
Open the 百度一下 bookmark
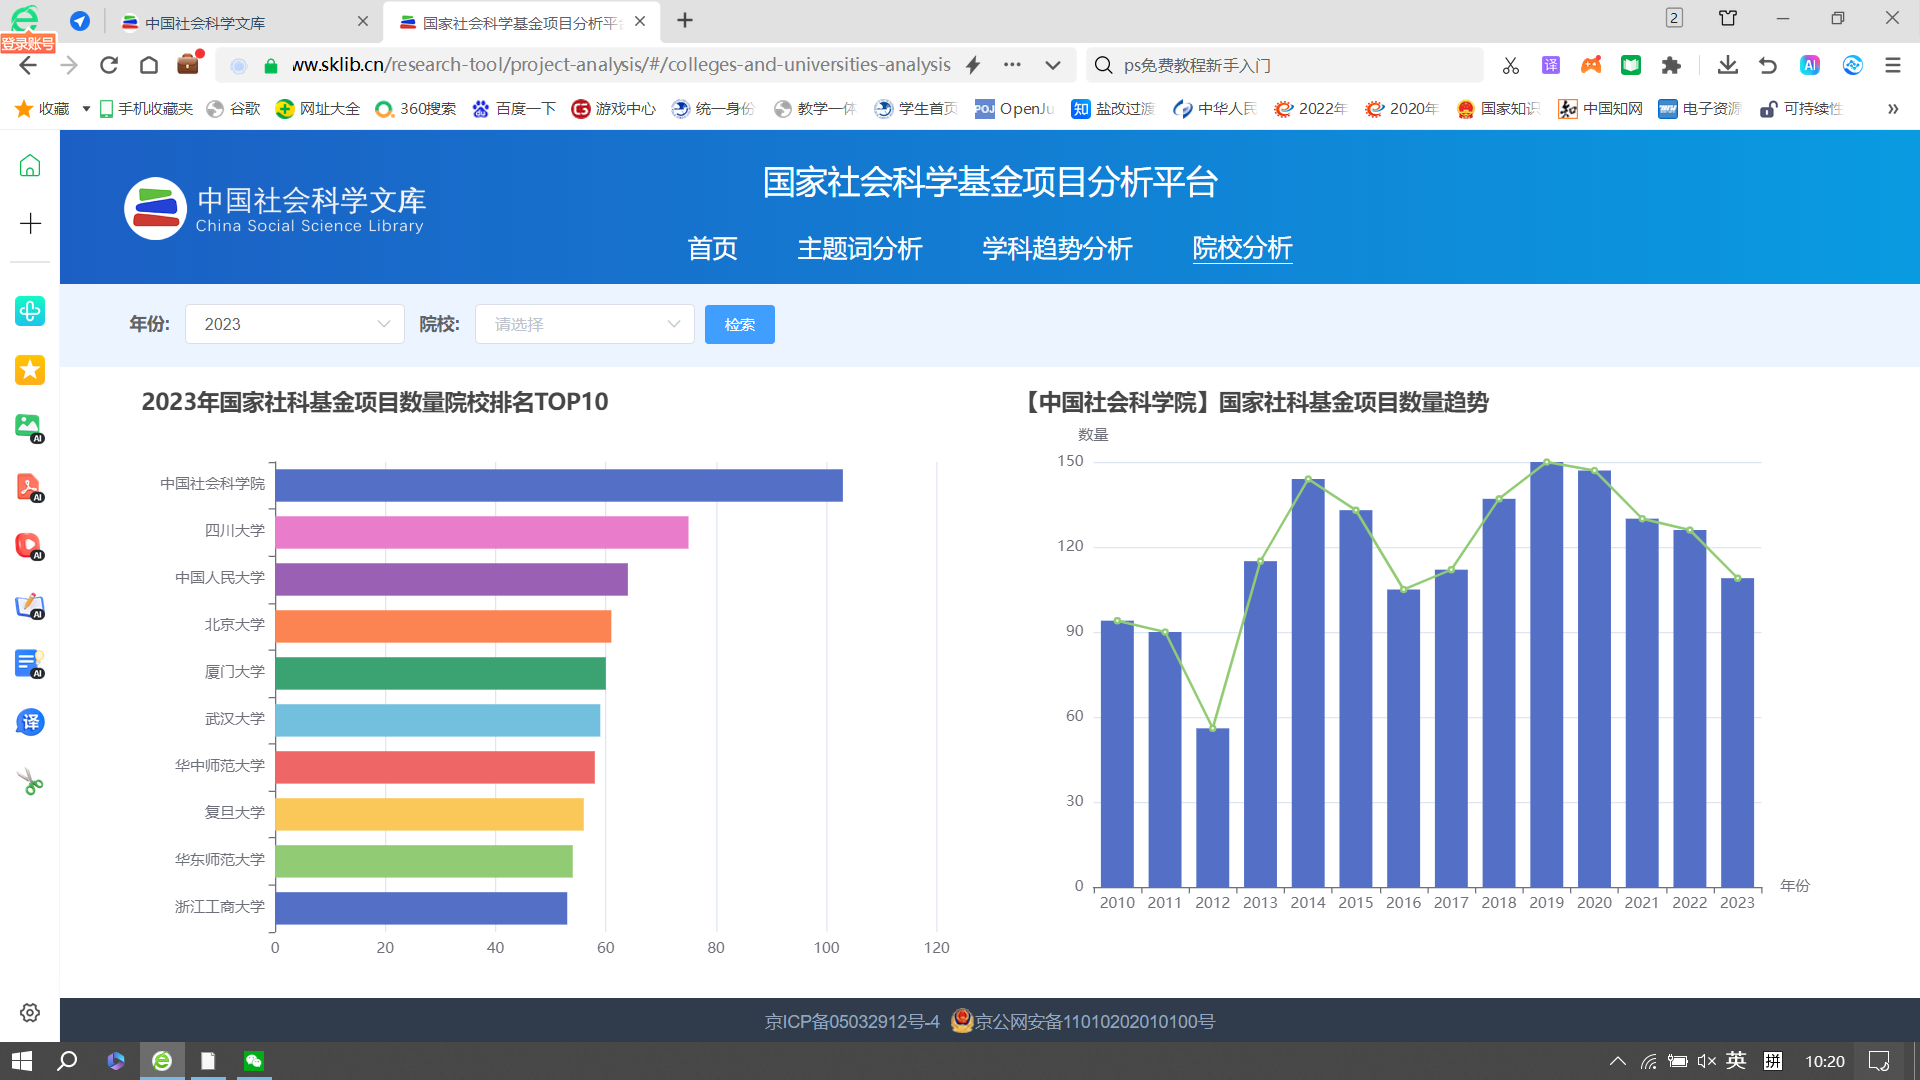(x=514, y=109)
